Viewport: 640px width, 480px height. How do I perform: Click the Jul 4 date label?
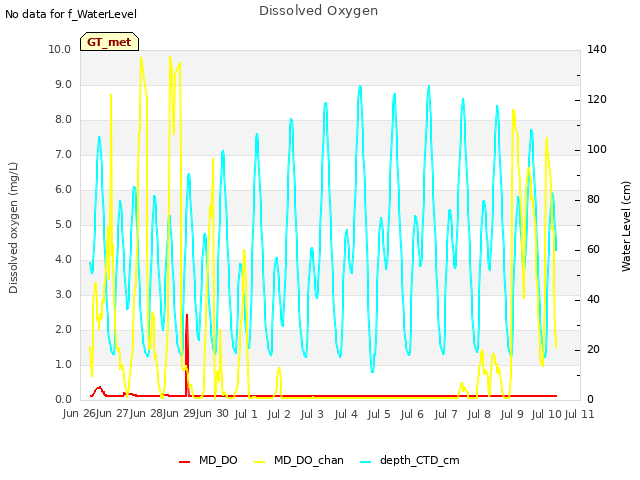(346, 414)
